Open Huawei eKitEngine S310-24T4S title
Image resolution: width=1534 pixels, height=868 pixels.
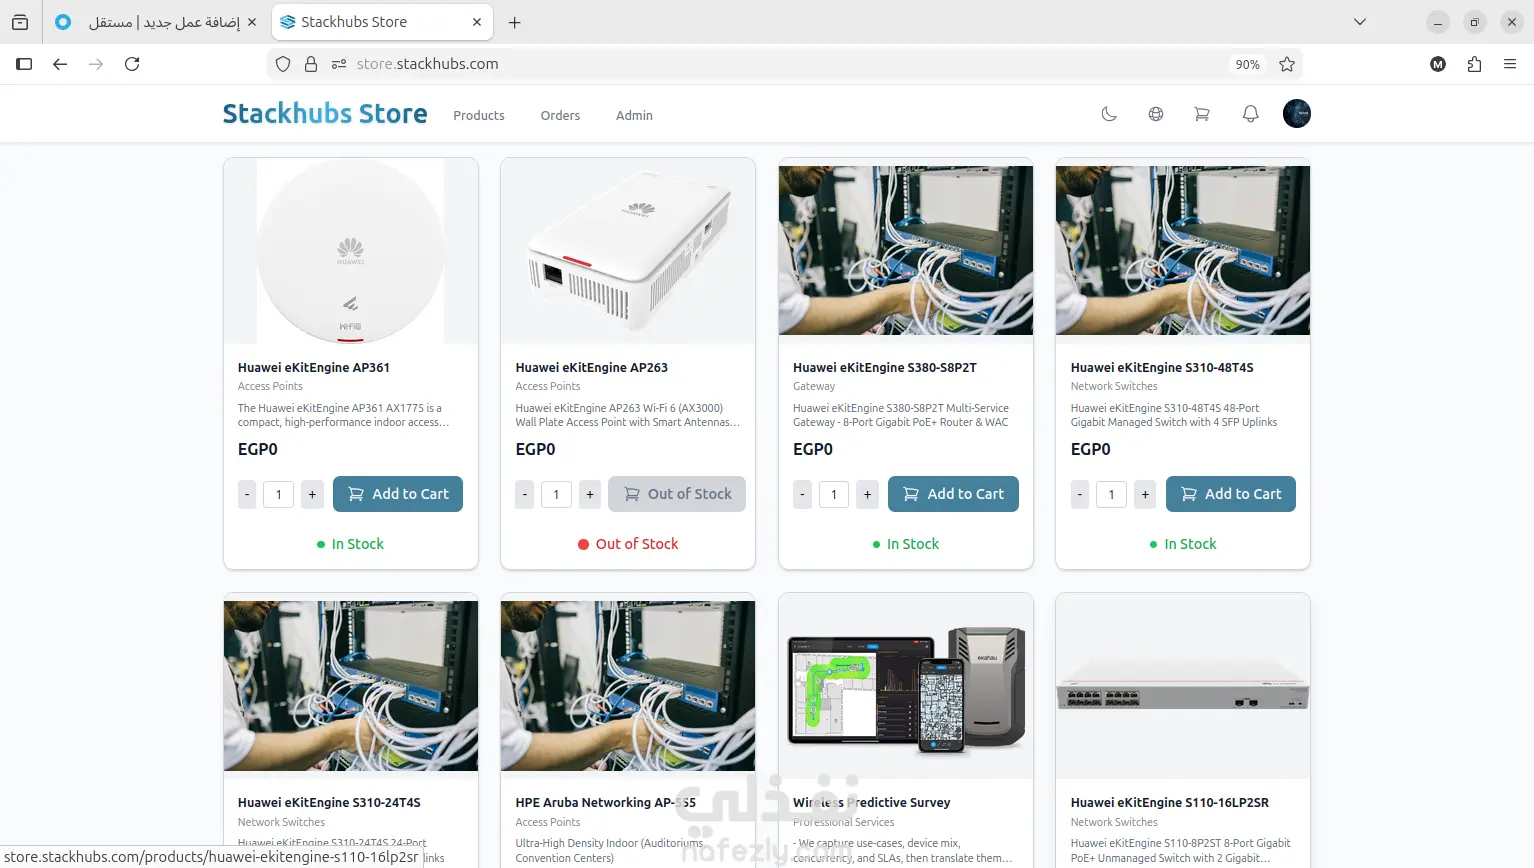click(x=329, y=802)
